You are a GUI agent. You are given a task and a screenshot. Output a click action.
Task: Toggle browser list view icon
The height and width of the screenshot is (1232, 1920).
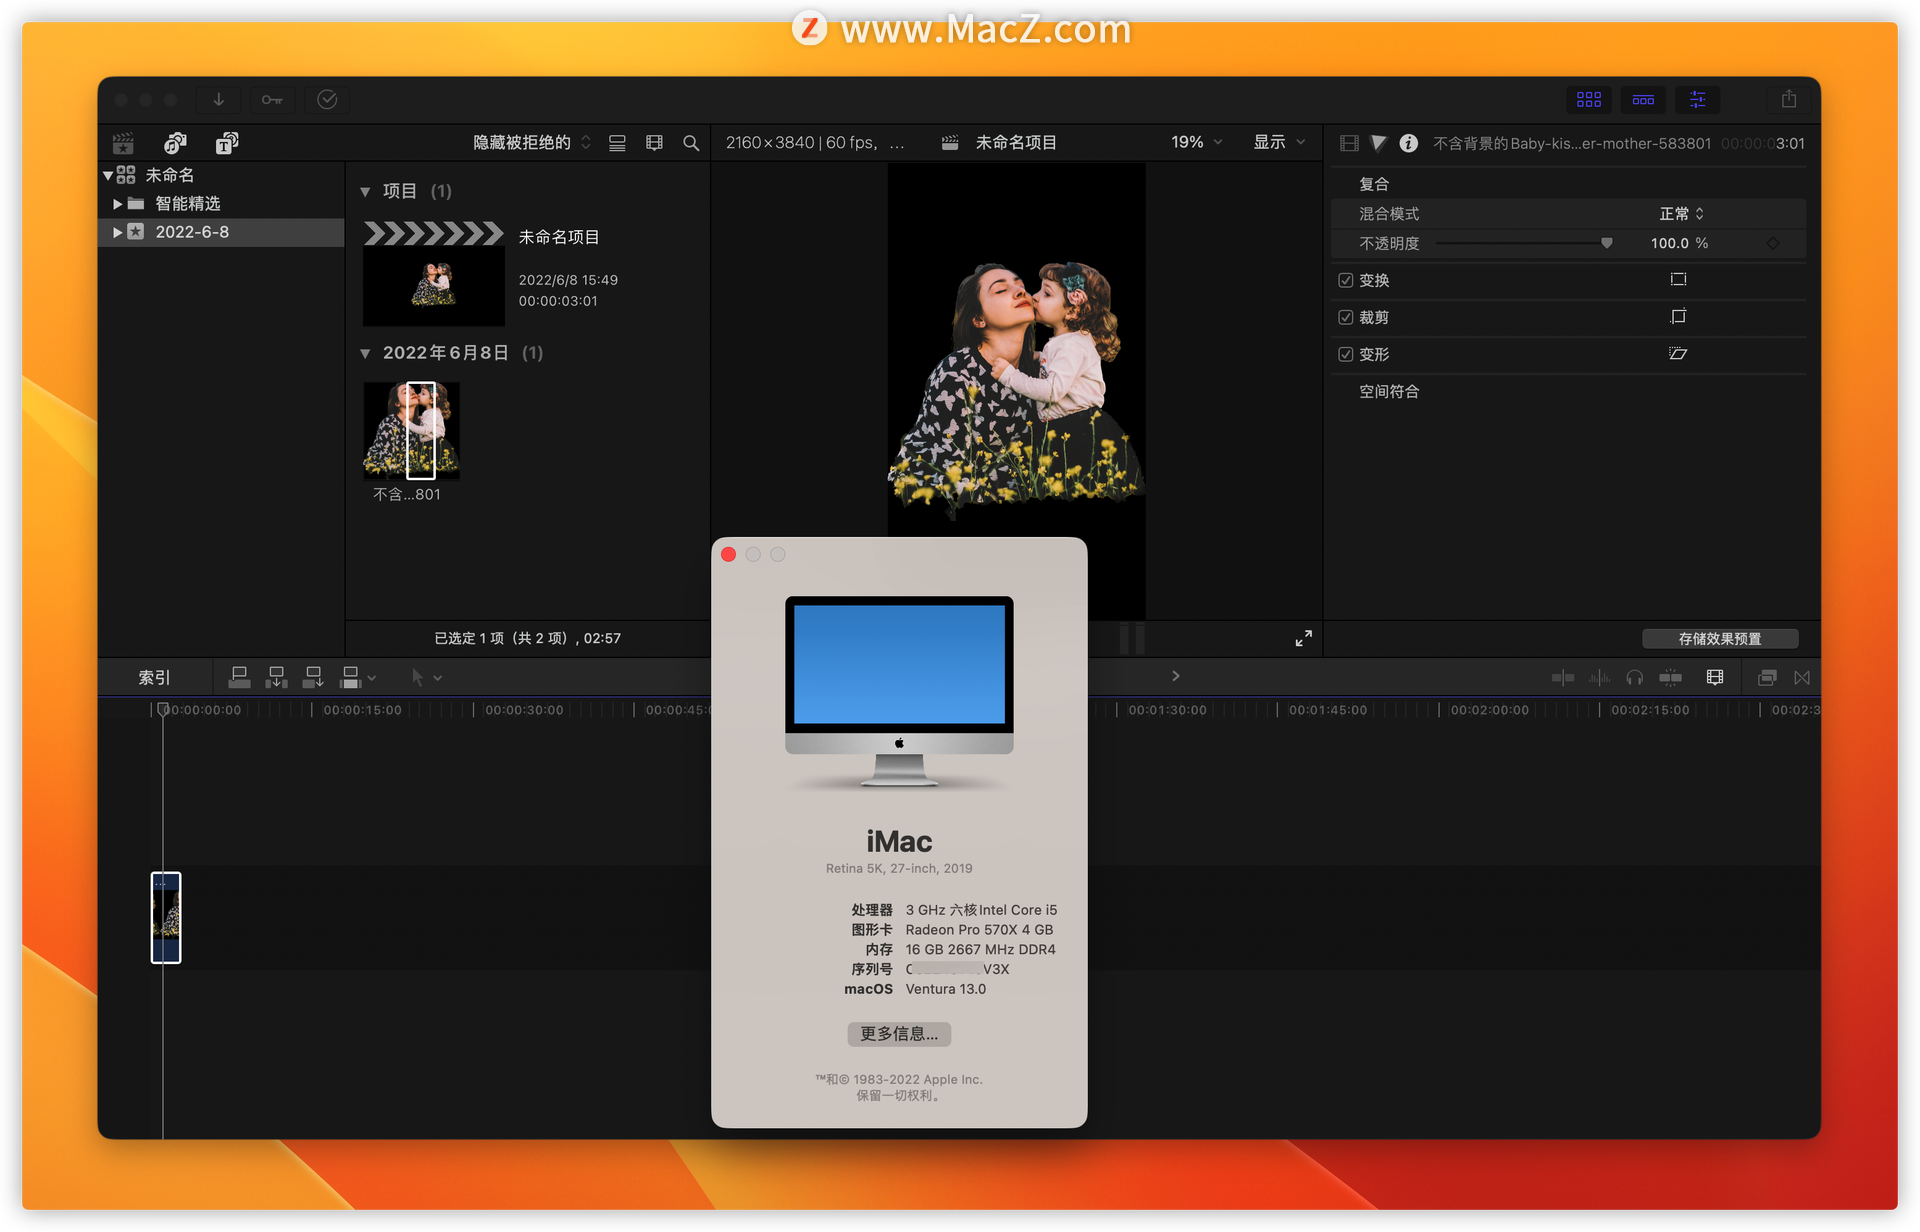click(x=618, y=143)
